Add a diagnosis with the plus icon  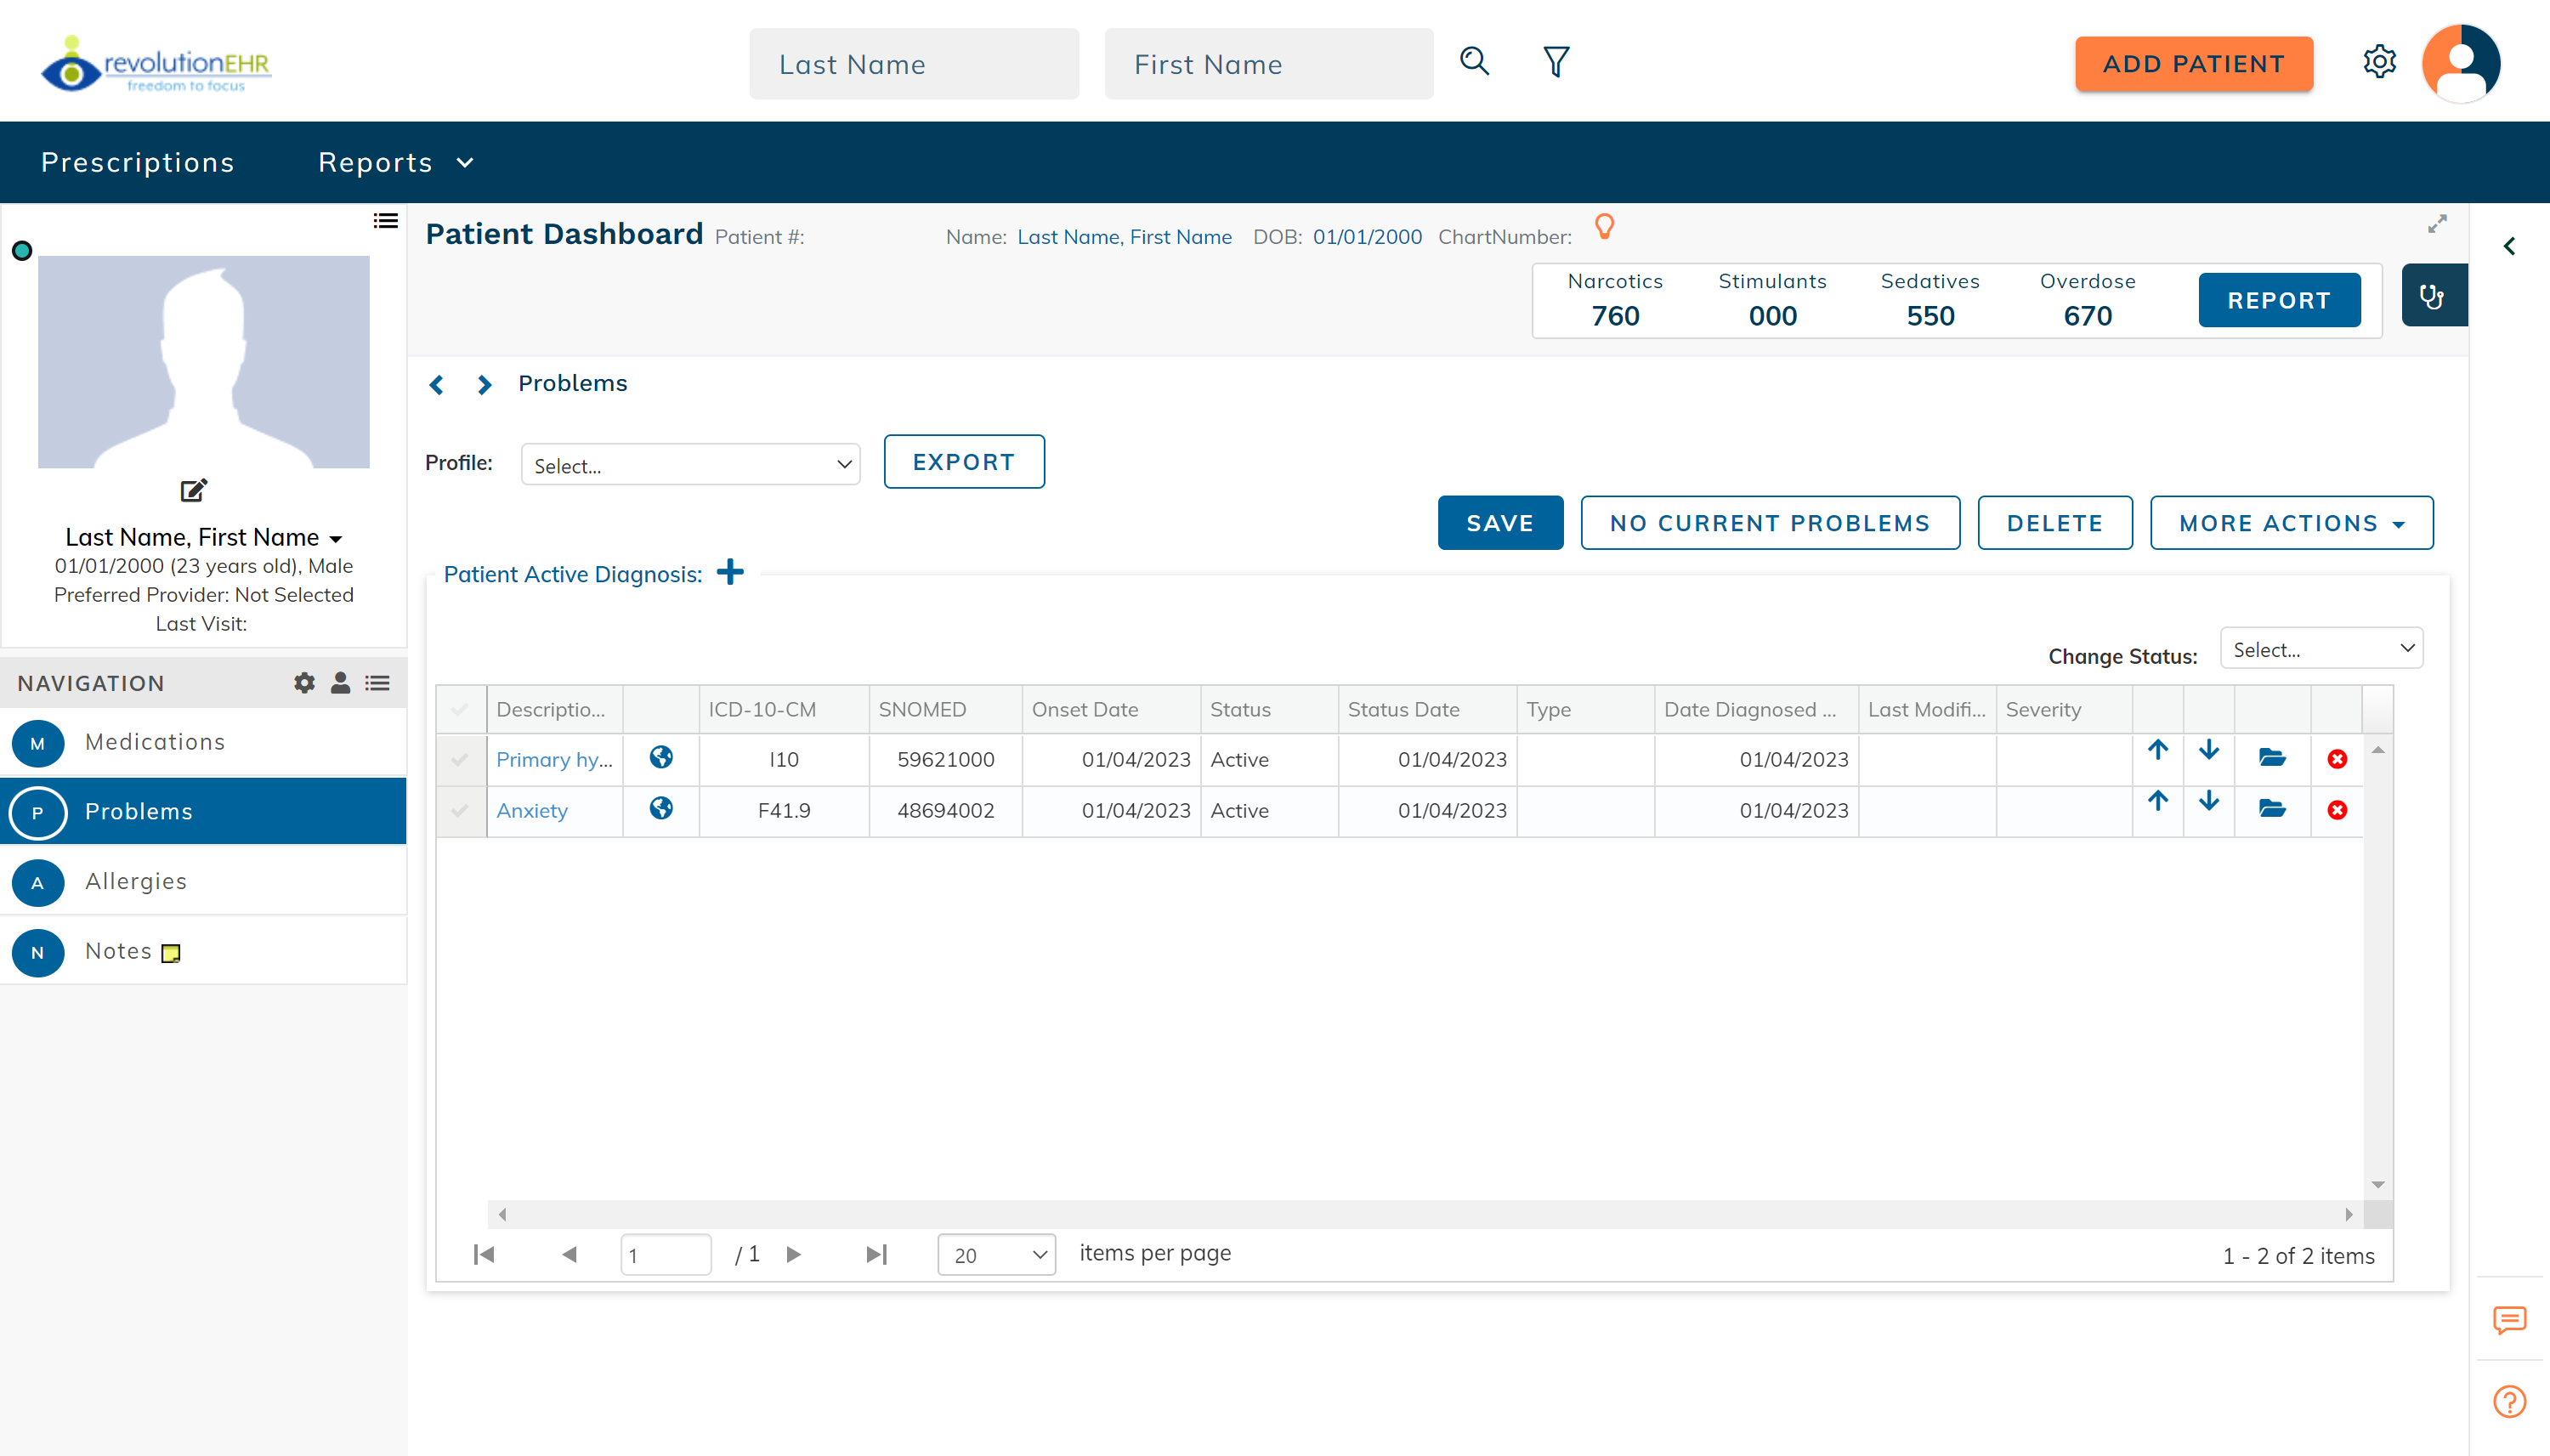(x=730, y=573)
